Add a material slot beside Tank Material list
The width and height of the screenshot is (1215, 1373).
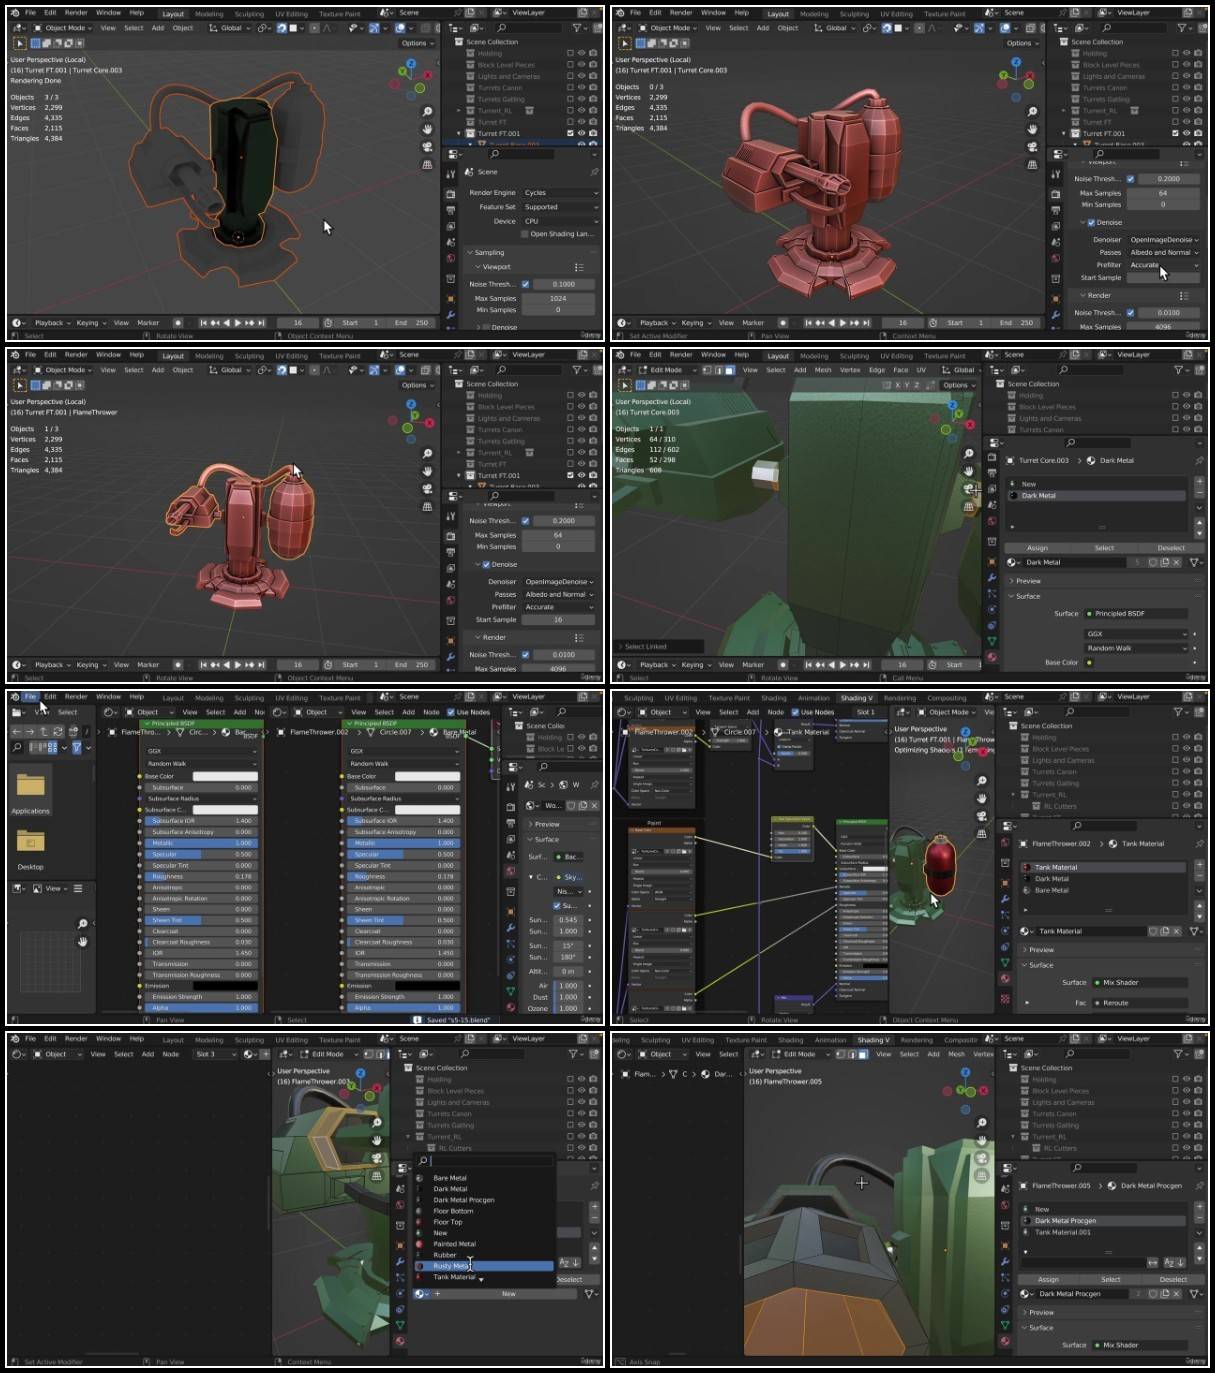click(1199, 865)
